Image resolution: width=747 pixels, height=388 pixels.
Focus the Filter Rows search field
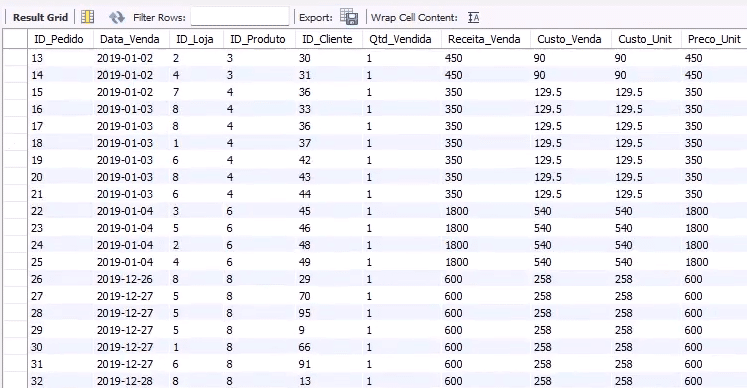240,17
